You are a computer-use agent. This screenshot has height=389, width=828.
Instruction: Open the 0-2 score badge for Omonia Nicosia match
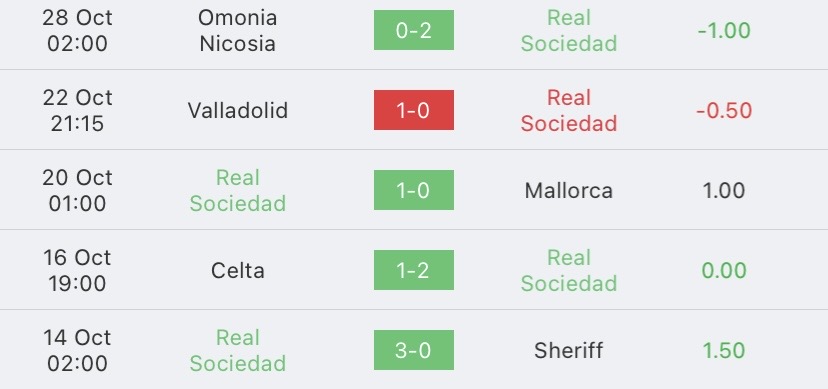tap(413, 30)
